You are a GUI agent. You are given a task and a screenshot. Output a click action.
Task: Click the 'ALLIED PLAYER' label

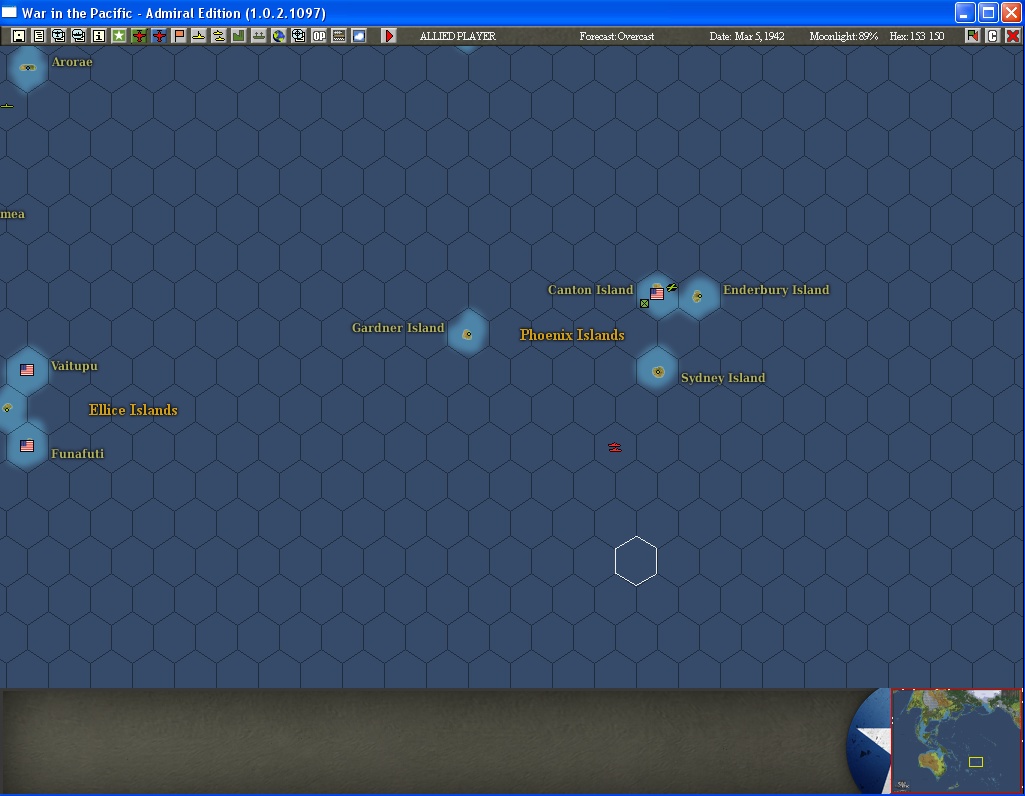458,36
